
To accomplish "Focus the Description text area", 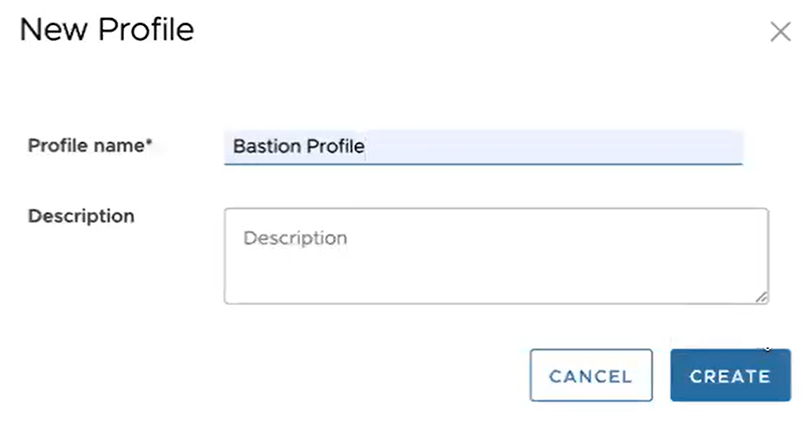I will 495,256.
